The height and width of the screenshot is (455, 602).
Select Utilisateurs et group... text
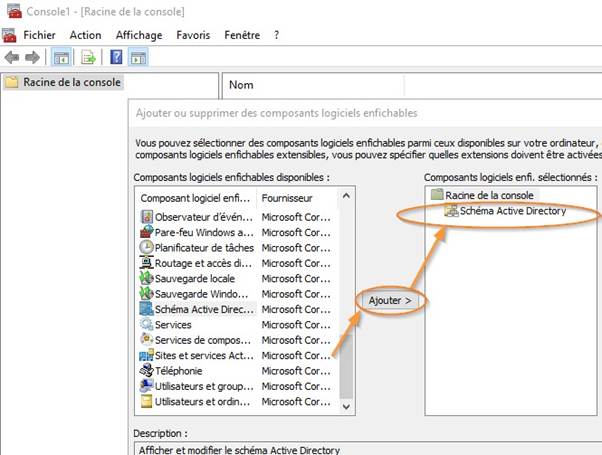[x=204, y=386]
